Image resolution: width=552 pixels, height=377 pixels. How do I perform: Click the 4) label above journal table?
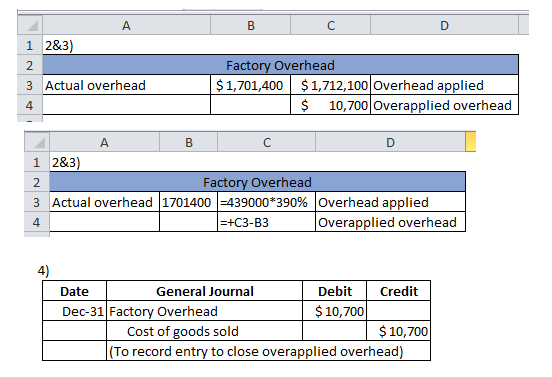pos(44,271)
